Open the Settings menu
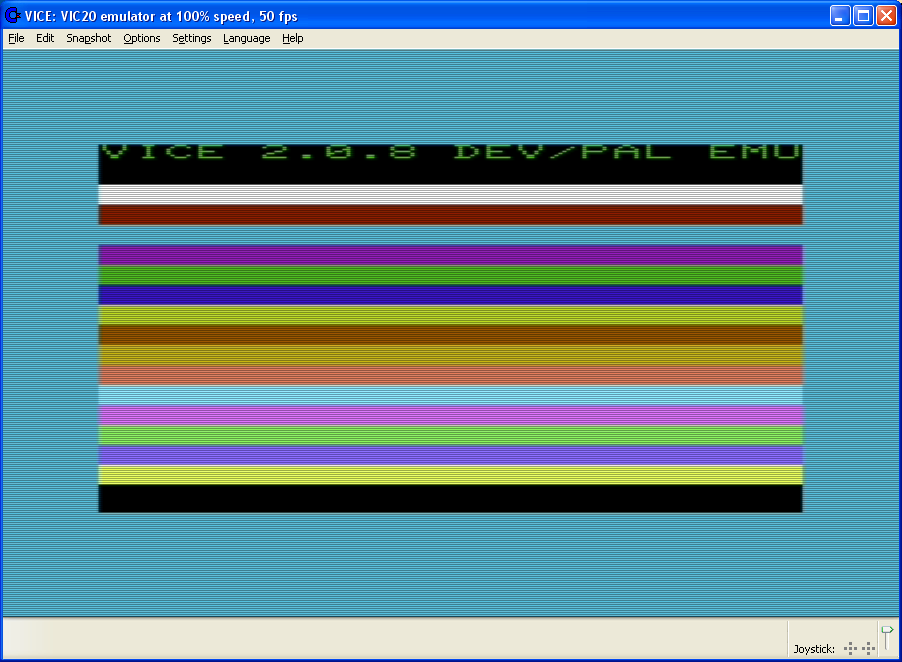Viewport: 902px width, 662px height. pos(192,39)
